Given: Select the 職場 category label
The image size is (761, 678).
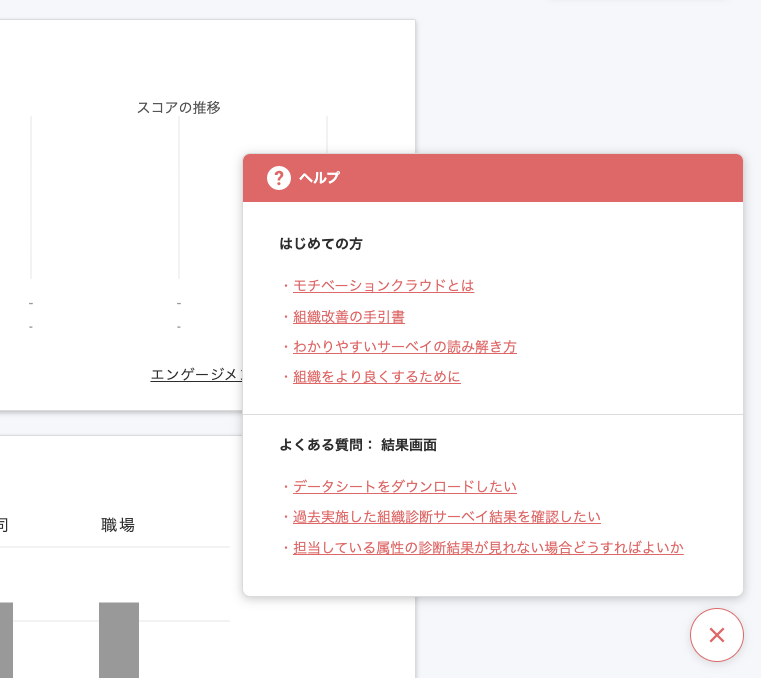Looking at the screenshot, I should click(x=118, y=524).
